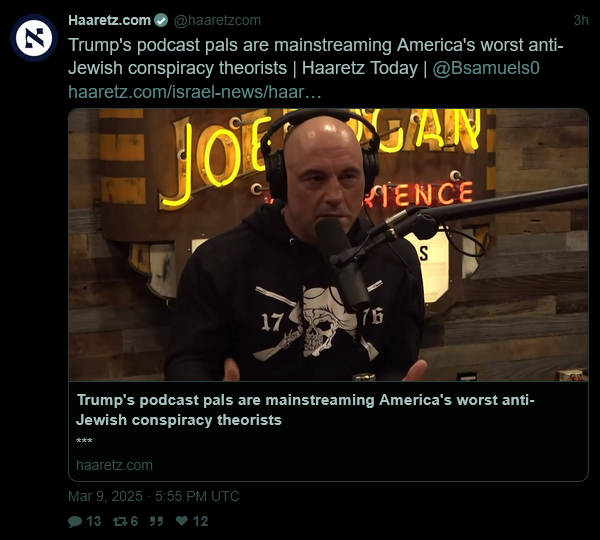Click the card description asterisks
Screen dimensions: 600x540
click(84, 441)
